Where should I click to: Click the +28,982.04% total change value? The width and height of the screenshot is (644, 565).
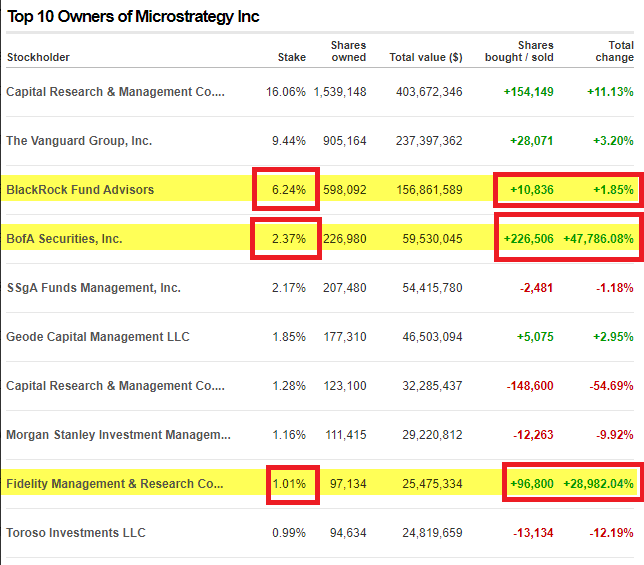pos(598,484)
